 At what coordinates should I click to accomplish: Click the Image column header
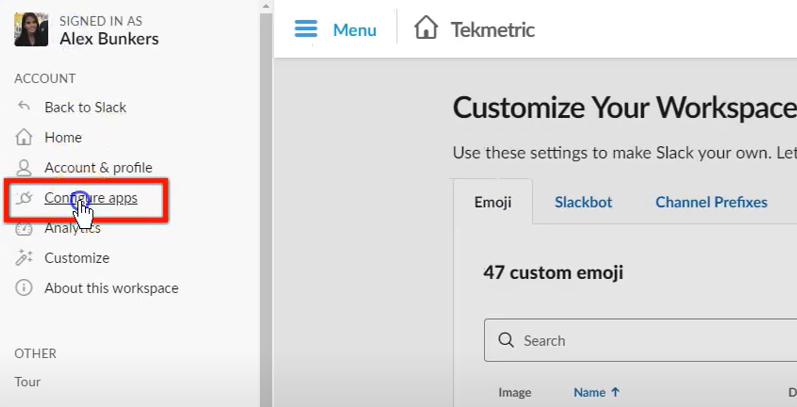point(514,392)
